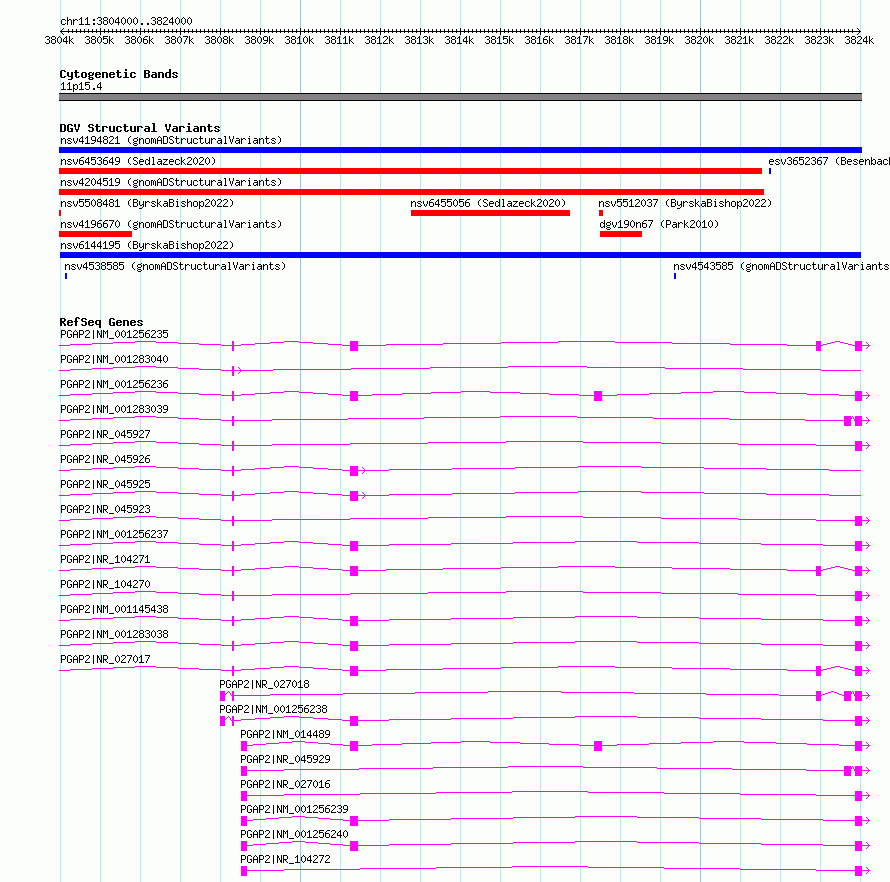The width and height of the screenshot is (890, 882).
Task: Open the nsv4538585 variant label
Action: click(x=175, y=266)
